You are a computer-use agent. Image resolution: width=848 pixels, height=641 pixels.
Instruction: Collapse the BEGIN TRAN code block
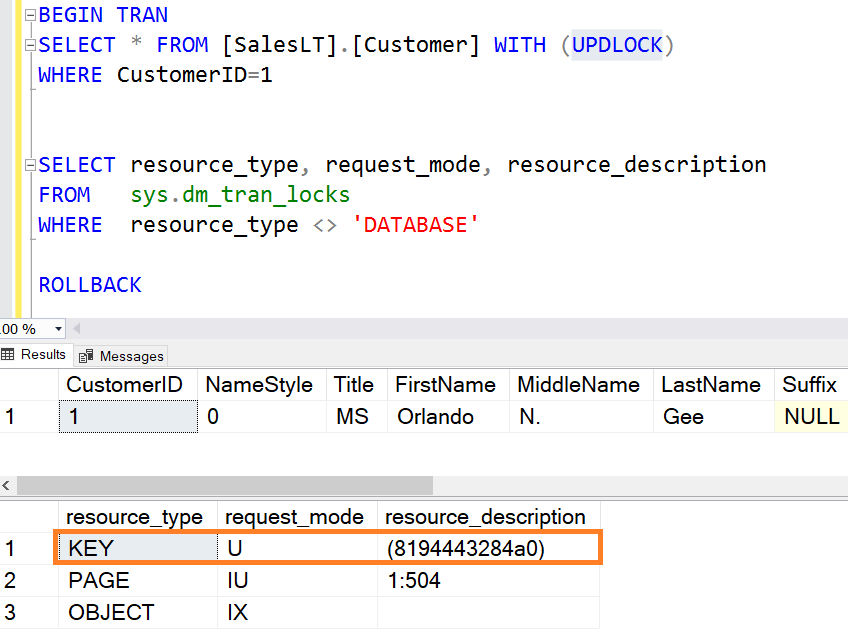[x=31, y=15]
